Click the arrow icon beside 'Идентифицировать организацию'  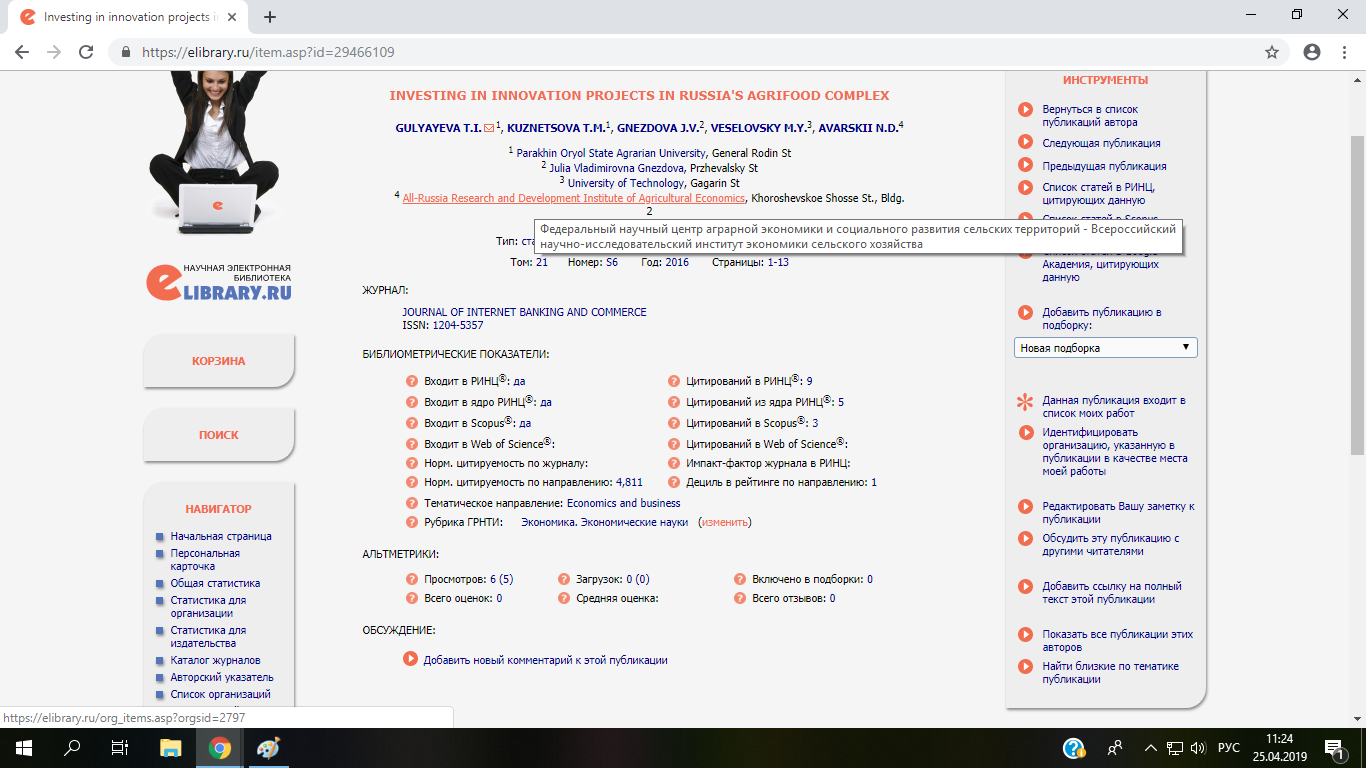coord(1025,432)
